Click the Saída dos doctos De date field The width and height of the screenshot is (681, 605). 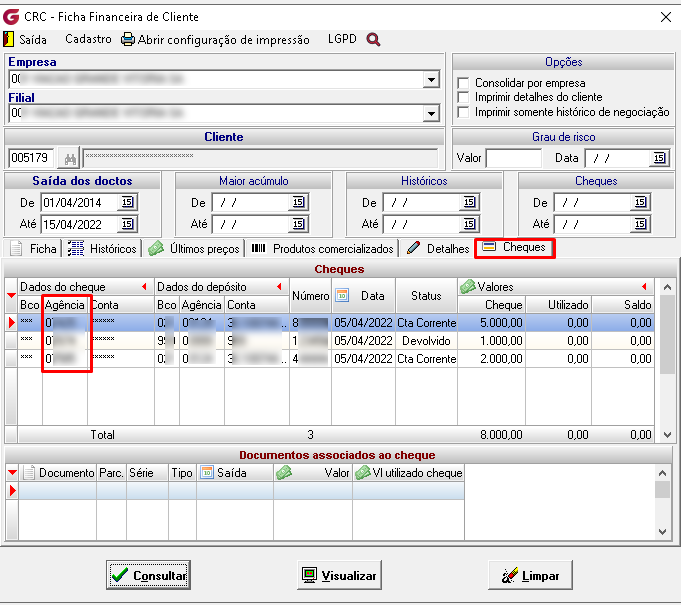(x=80, y=202)
